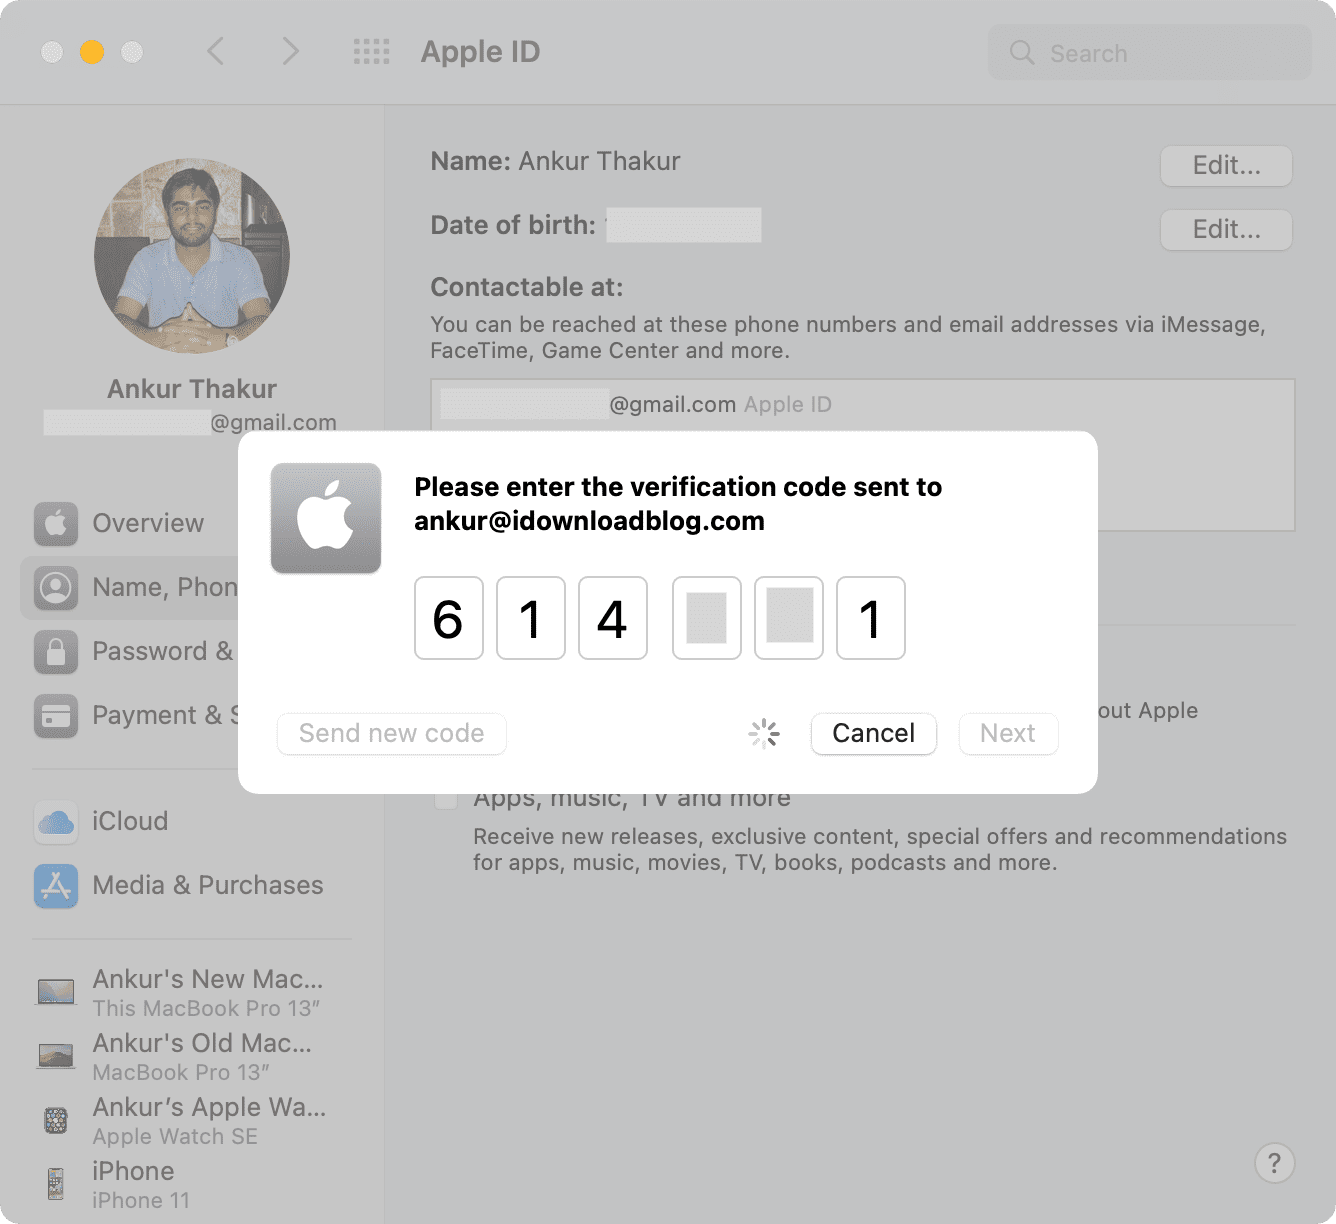Go back with the left chevron
This screenshot has height=1224, width=1336.
coord(215,51)
